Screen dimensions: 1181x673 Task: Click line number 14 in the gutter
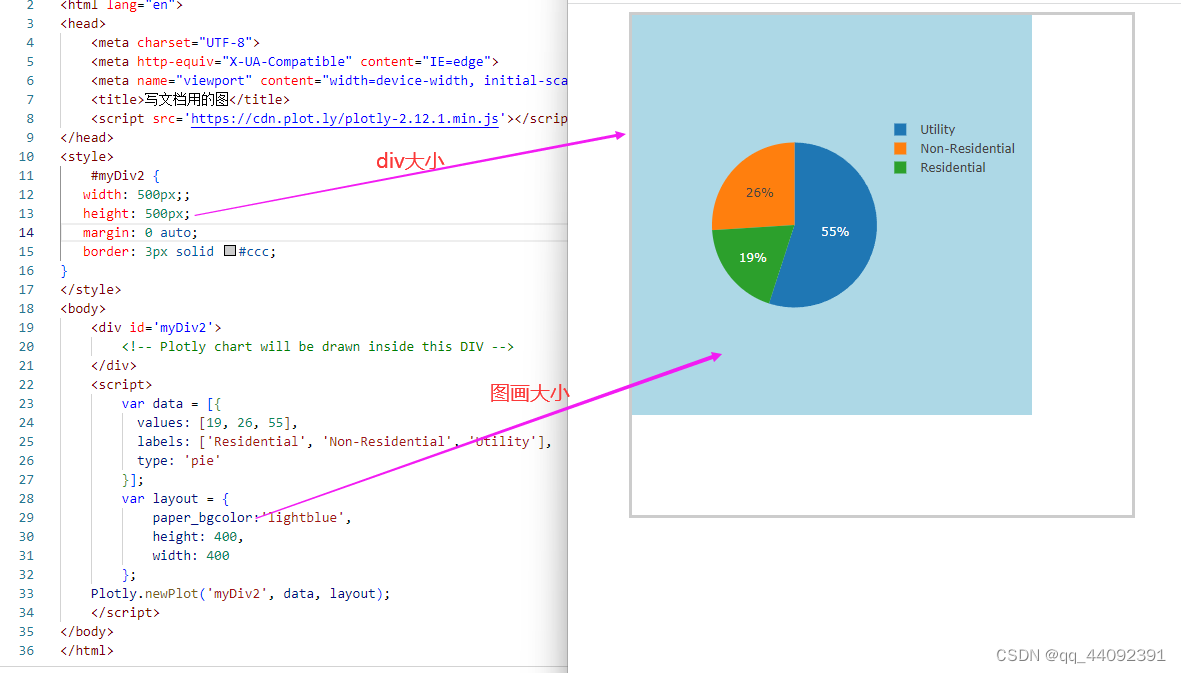point(26,233)
